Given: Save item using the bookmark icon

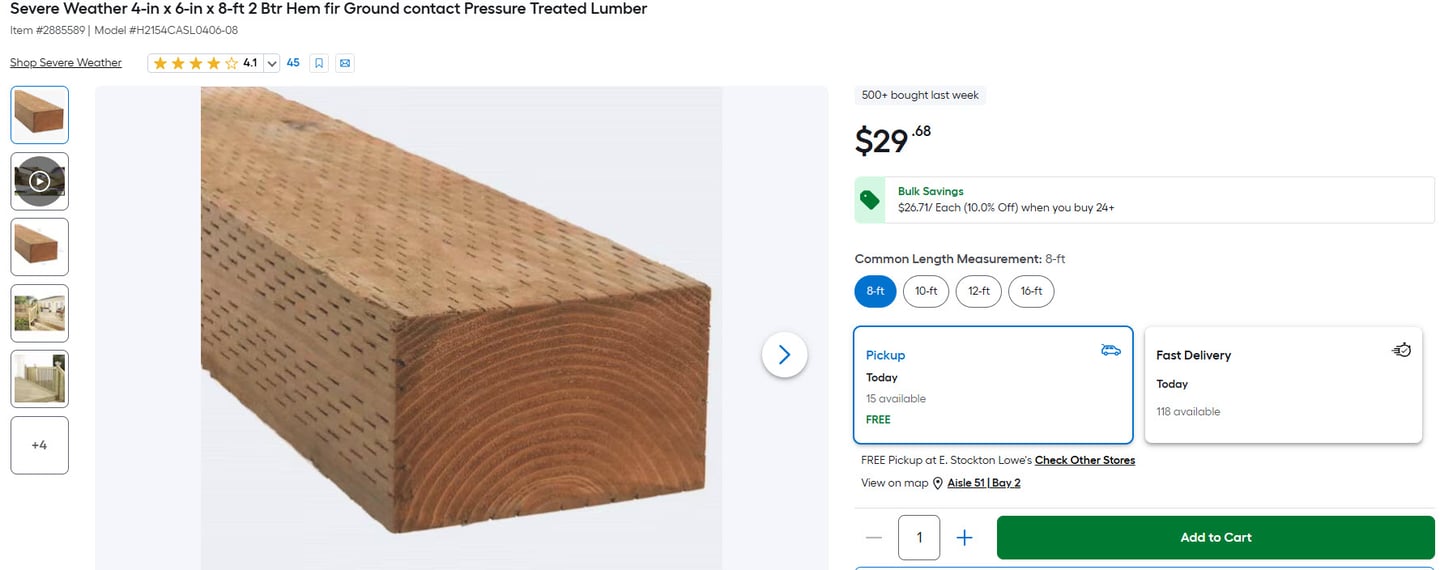Looking at the screenshot, I should (x=319, y=63).
